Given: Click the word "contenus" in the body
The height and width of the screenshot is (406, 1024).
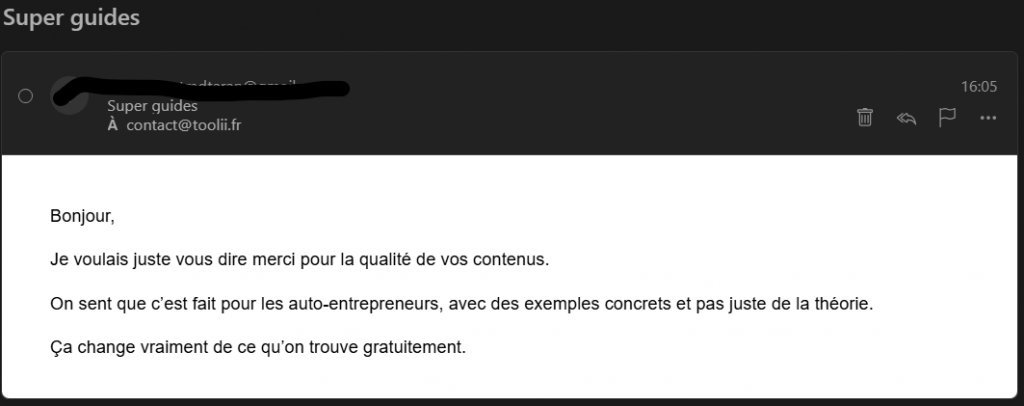Looking at the screenshot, I should coord(516,259).
